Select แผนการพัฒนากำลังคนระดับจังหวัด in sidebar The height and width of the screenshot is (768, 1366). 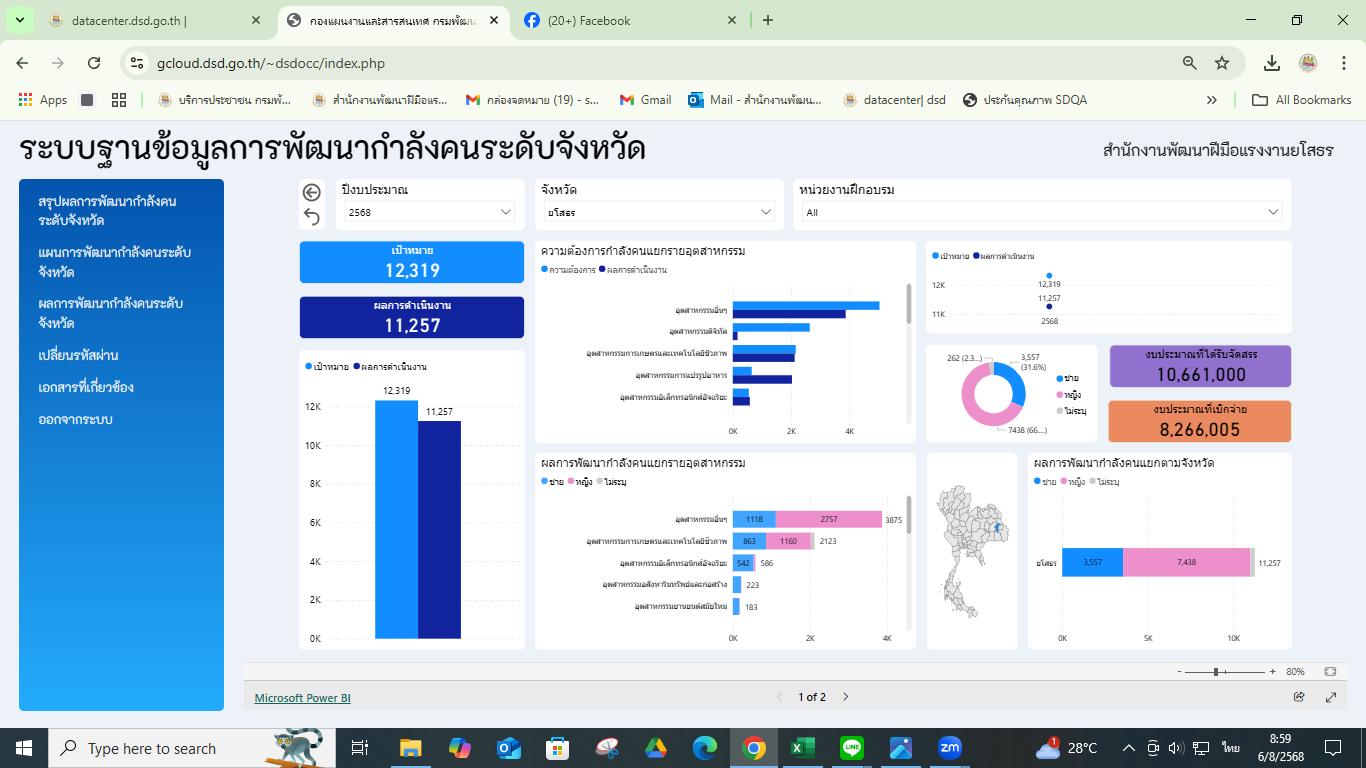(114, 262)
